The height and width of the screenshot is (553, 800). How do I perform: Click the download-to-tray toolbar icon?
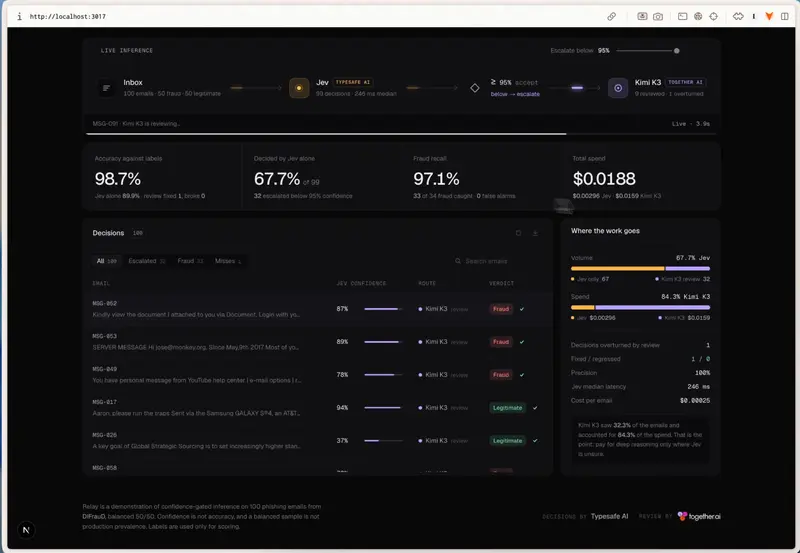[642, 16]
